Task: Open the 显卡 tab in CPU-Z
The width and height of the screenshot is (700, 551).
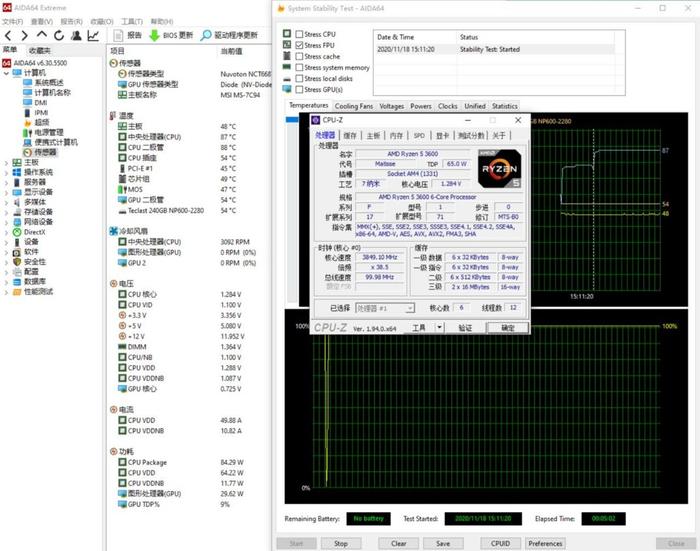Action: [x=442, y=135]
